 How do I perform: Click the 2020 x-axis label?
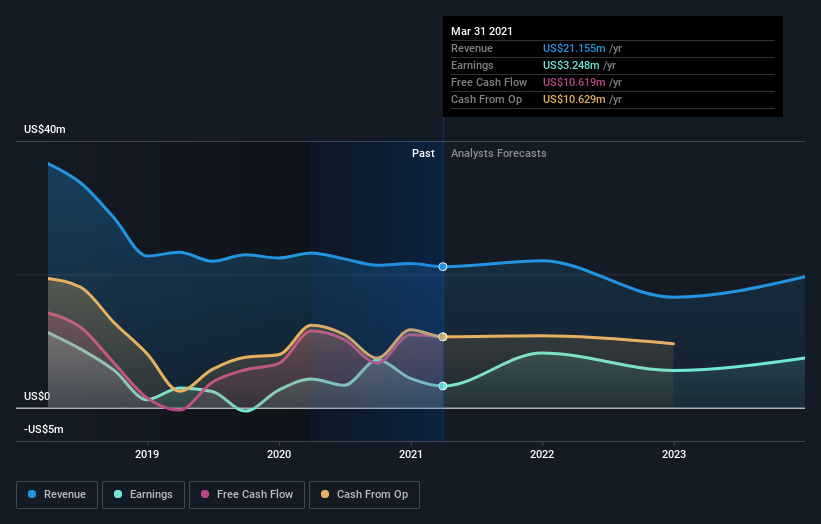(279, 454)
